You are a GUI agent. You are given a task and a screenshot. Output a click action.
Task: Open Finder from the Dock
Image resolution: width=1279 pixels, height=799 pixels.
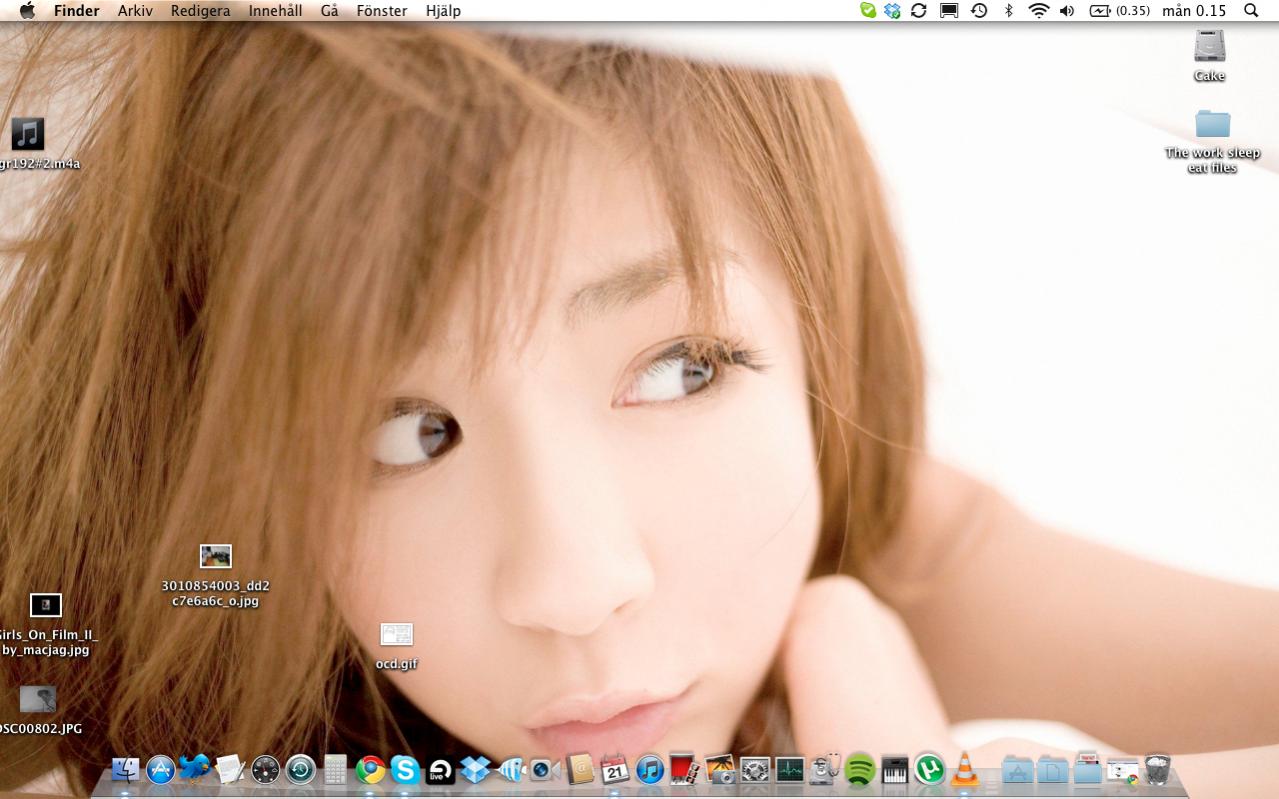(125, 769)
